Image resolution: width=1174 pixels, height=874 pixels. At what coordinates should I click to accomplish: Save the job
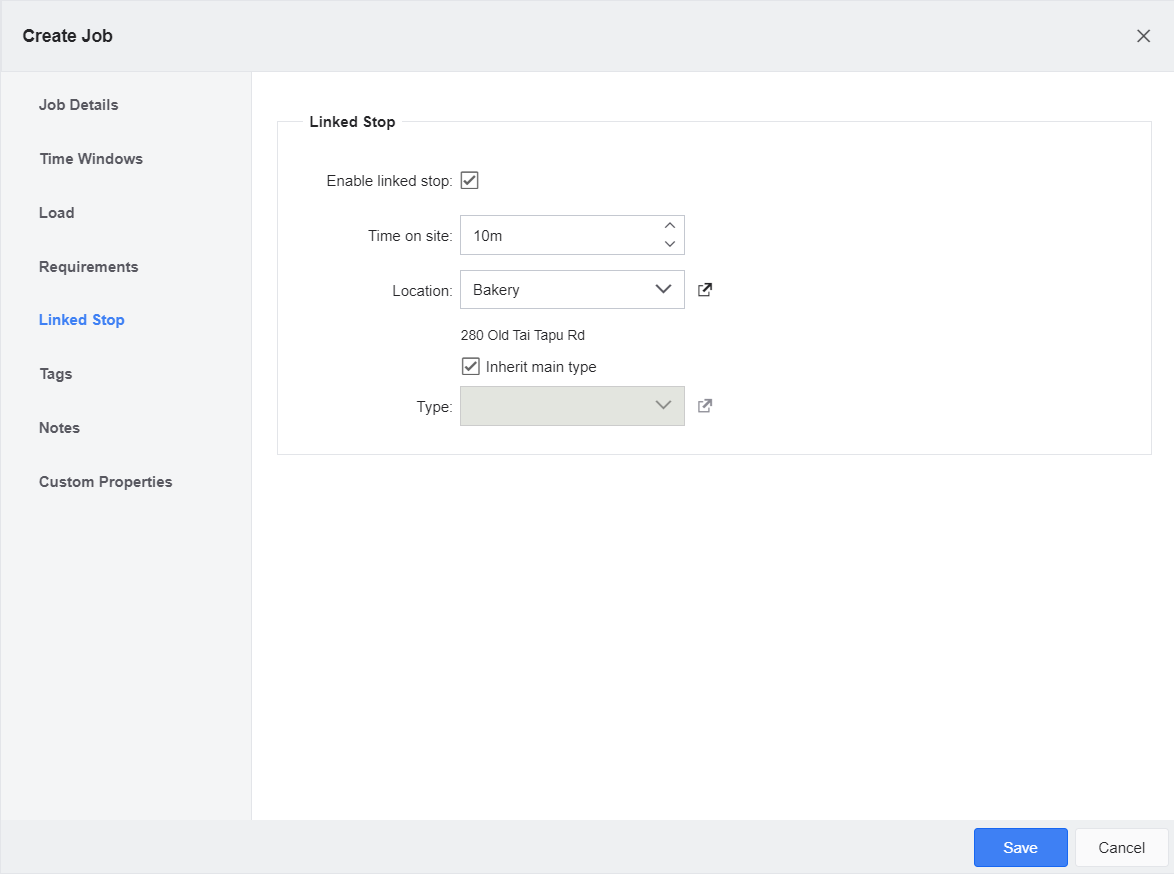coord(1020,847)
